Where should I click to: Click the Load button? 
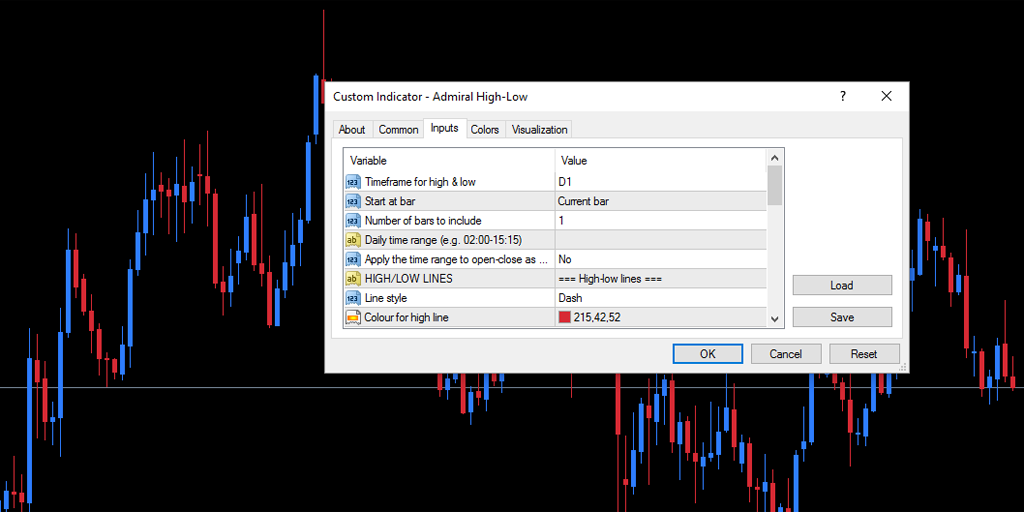coord(842,285)
